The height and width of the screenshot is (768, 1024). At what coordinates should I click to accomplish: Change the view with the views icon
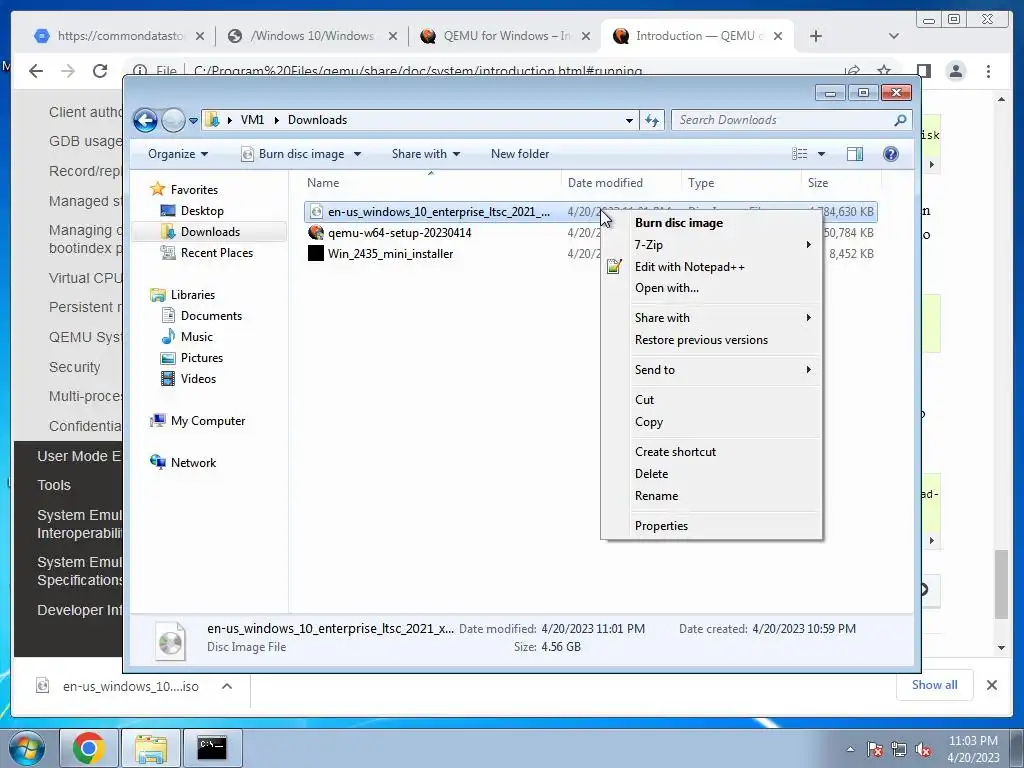click(800, 154)
